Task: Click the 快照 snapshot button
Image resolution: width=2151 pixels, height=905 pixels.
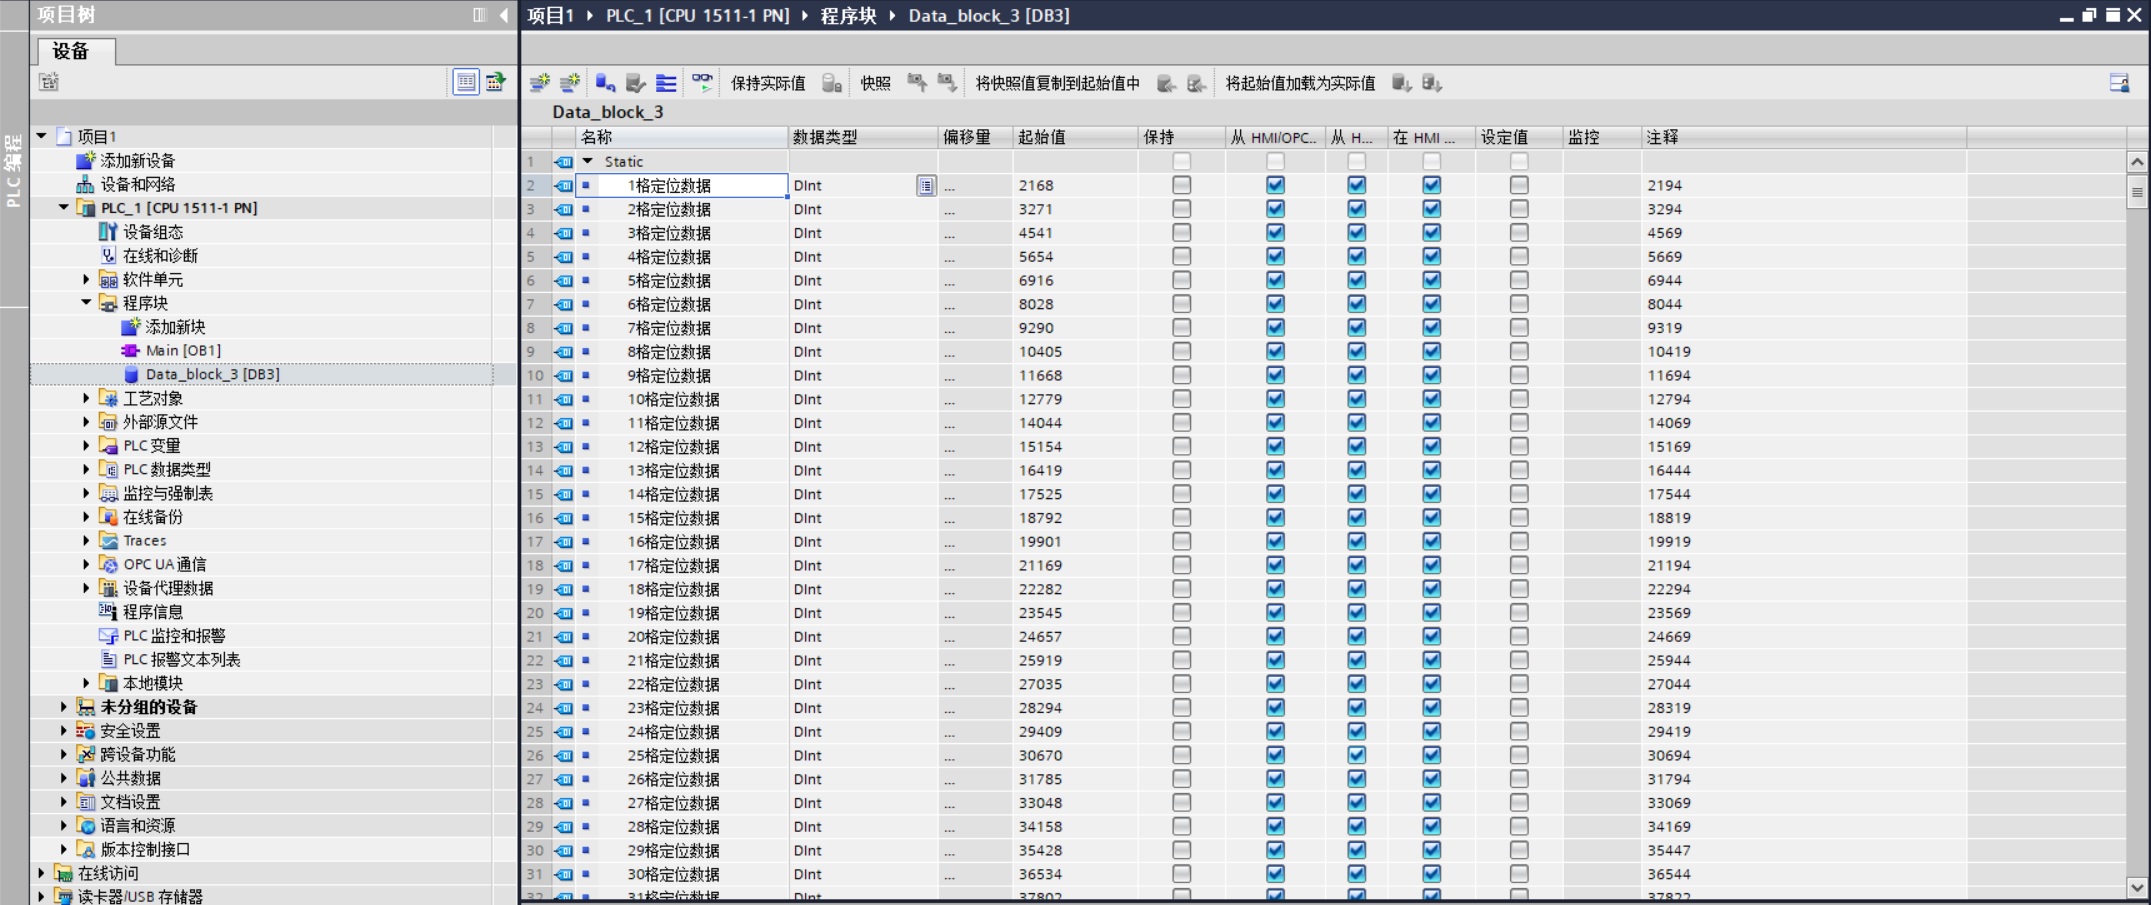Action: 875,83
